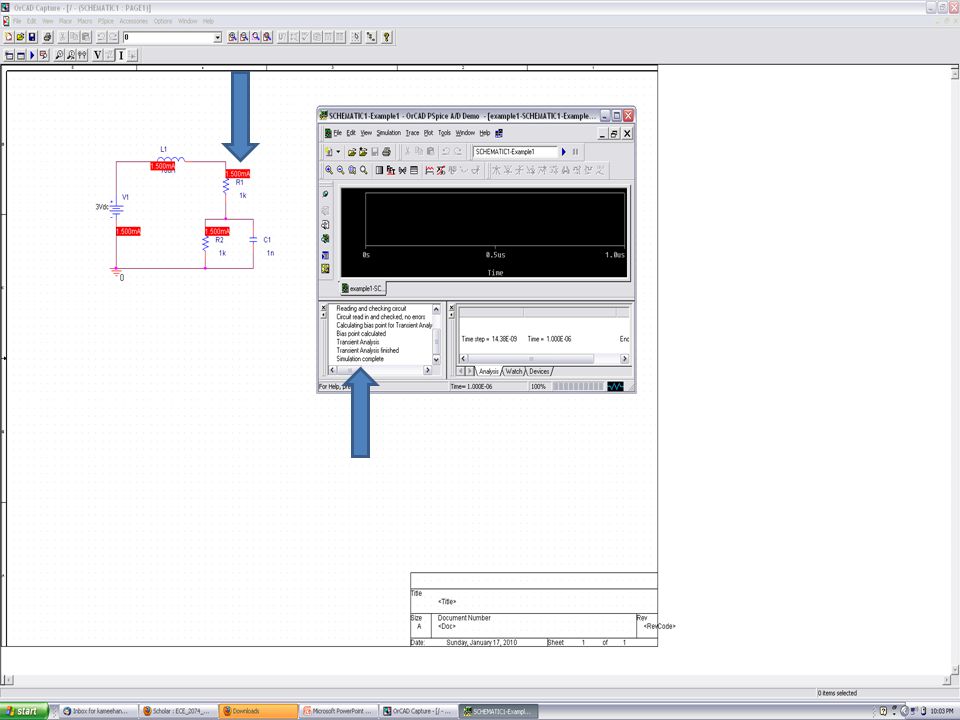Open Capture help via the question mark icon
The height and width of the screenshot is (720, 960).
coord(386,37)
